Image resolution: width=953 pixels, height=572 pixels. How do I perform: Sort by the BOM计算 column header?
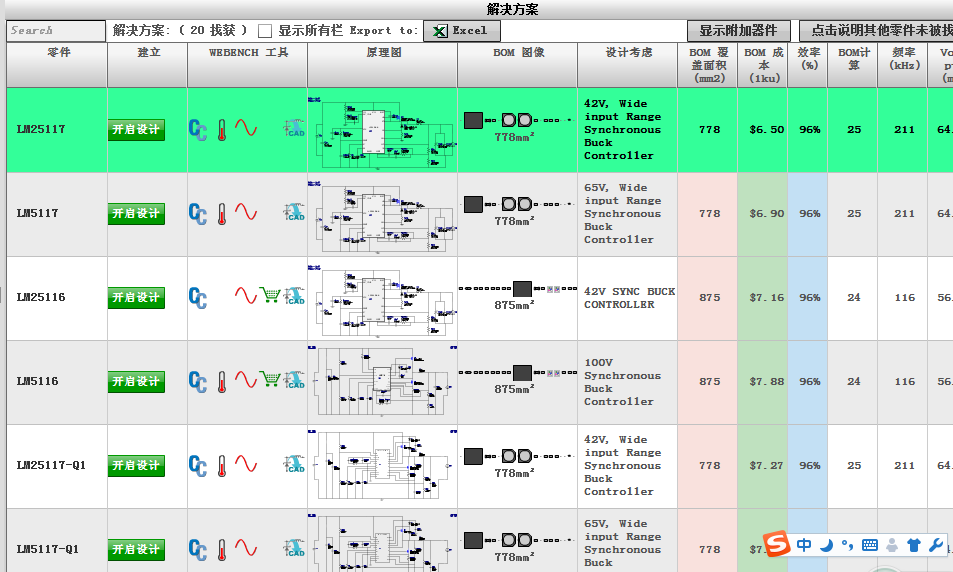pyautogui.click(x=853, y=65)
